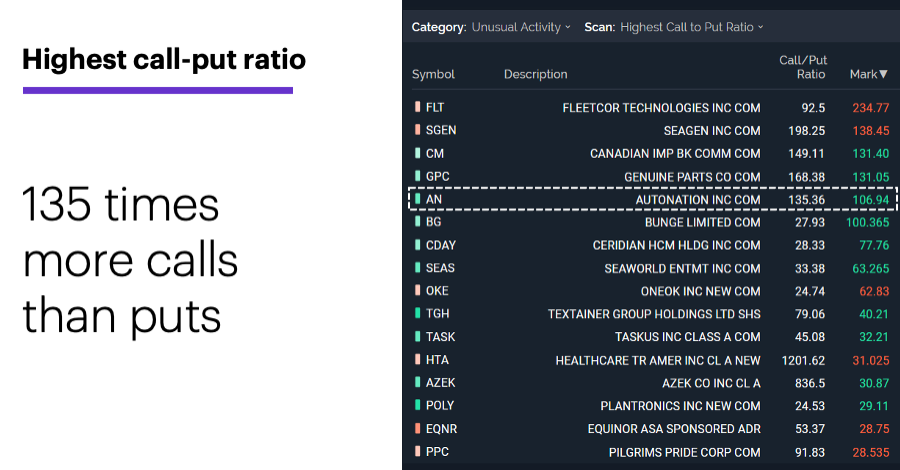Select the SEAS symbol
Screen dimensions: 900x470
coord(440,268)
